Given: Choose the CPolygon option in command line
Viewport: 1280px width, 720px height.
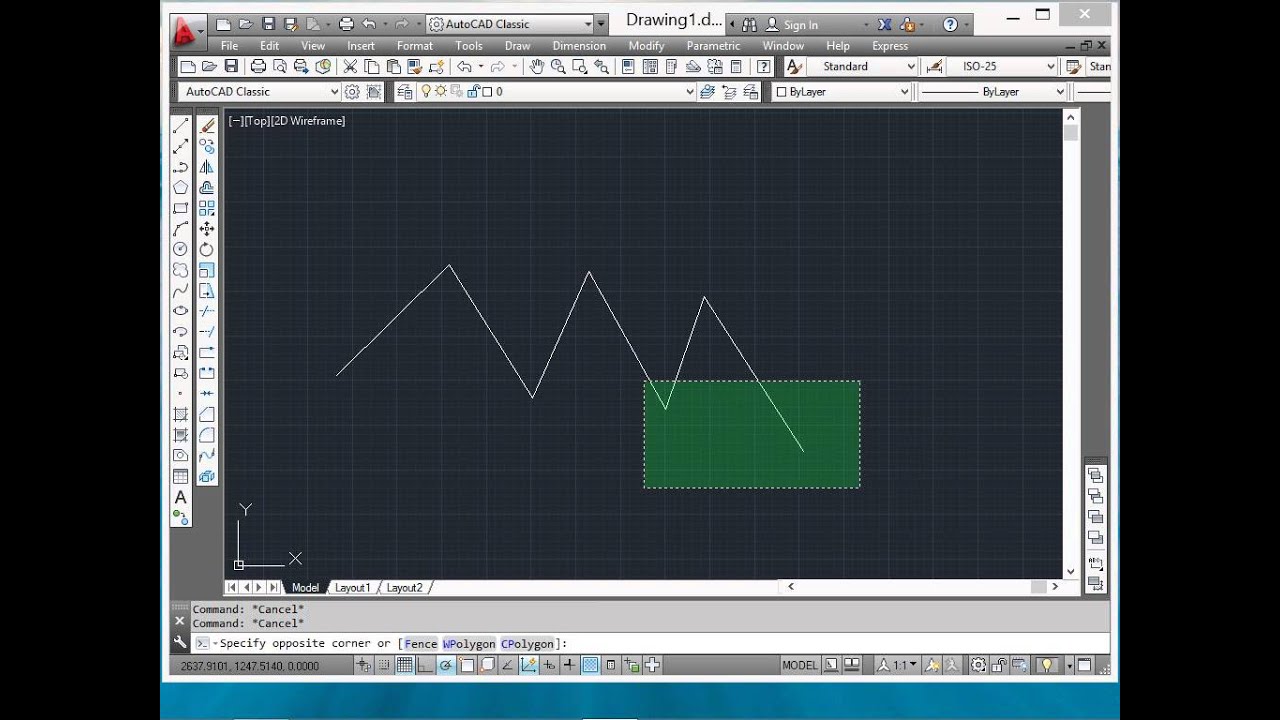Looking at the screenshot, I should coord(527,644).
